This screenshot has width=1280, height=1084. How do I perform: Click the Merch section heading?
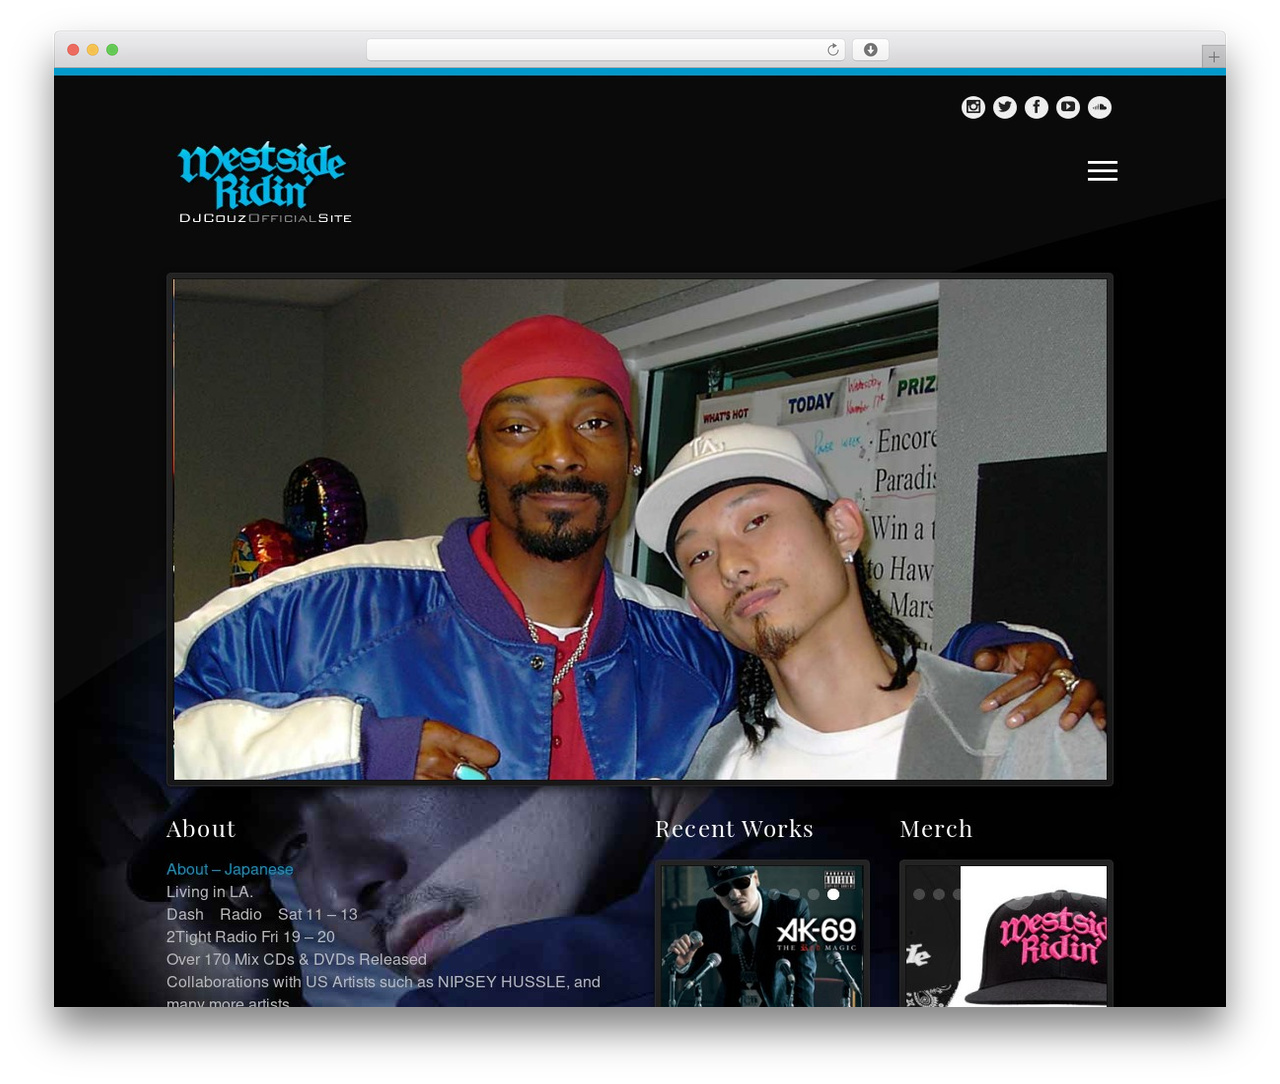(936, 829)
